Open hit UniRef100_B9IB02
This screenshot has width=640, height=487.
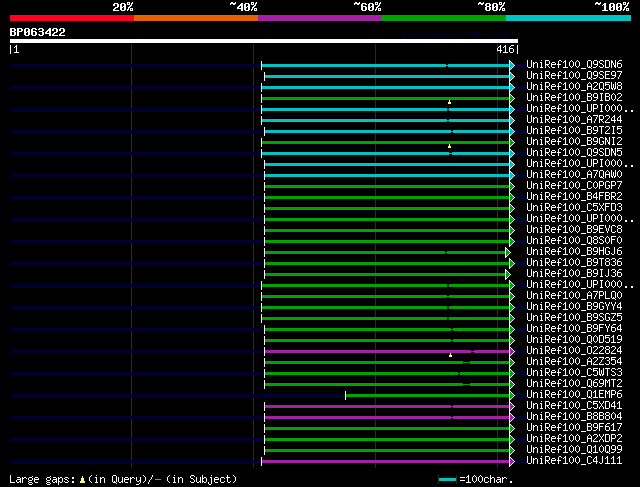(574, 98)
